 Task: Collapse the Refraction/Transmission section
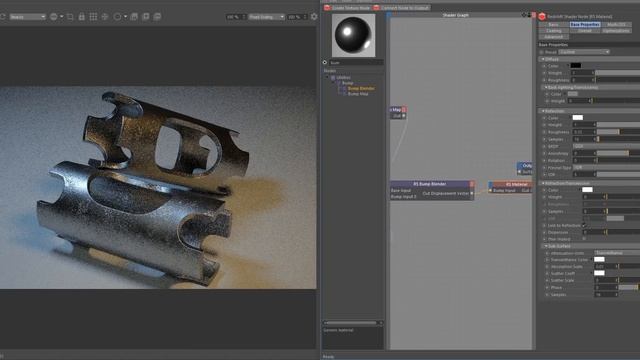click(x=543, y=183)
